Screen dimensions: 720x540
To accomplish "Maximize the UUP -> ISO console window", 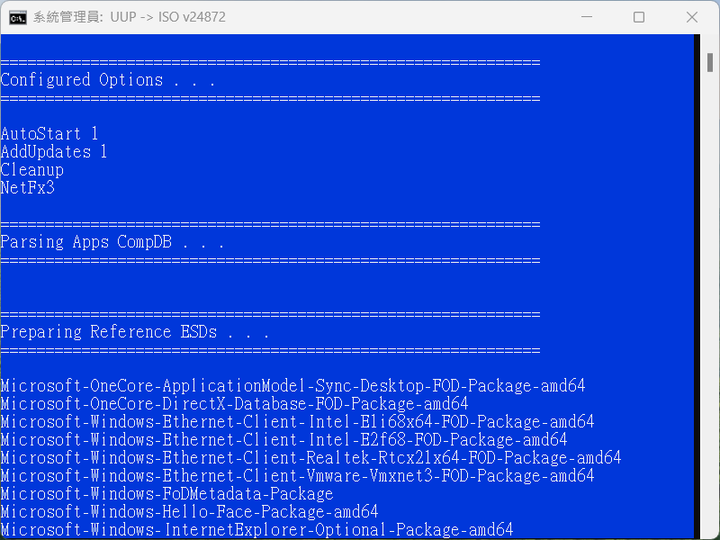I will pos(639,17).
